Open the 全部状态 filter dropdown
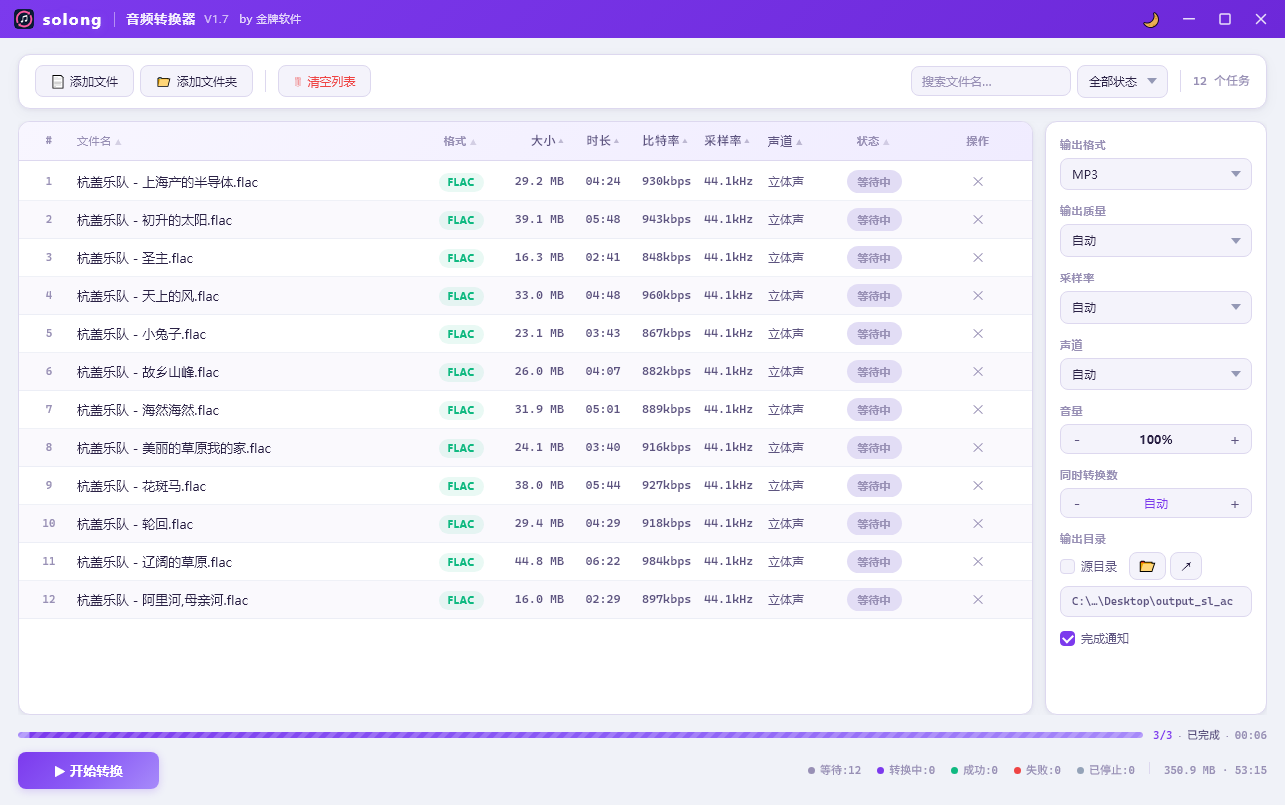Screen dimensions: 1285x805 point(1121,81)
